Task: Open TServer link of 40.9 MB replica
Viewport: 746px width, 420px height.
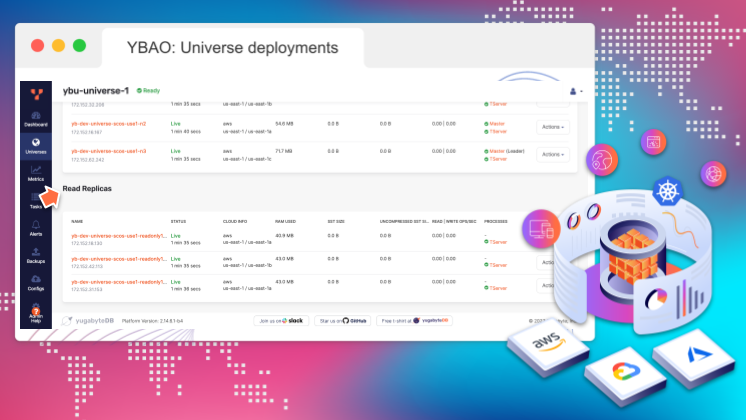Action: (498, 242)
